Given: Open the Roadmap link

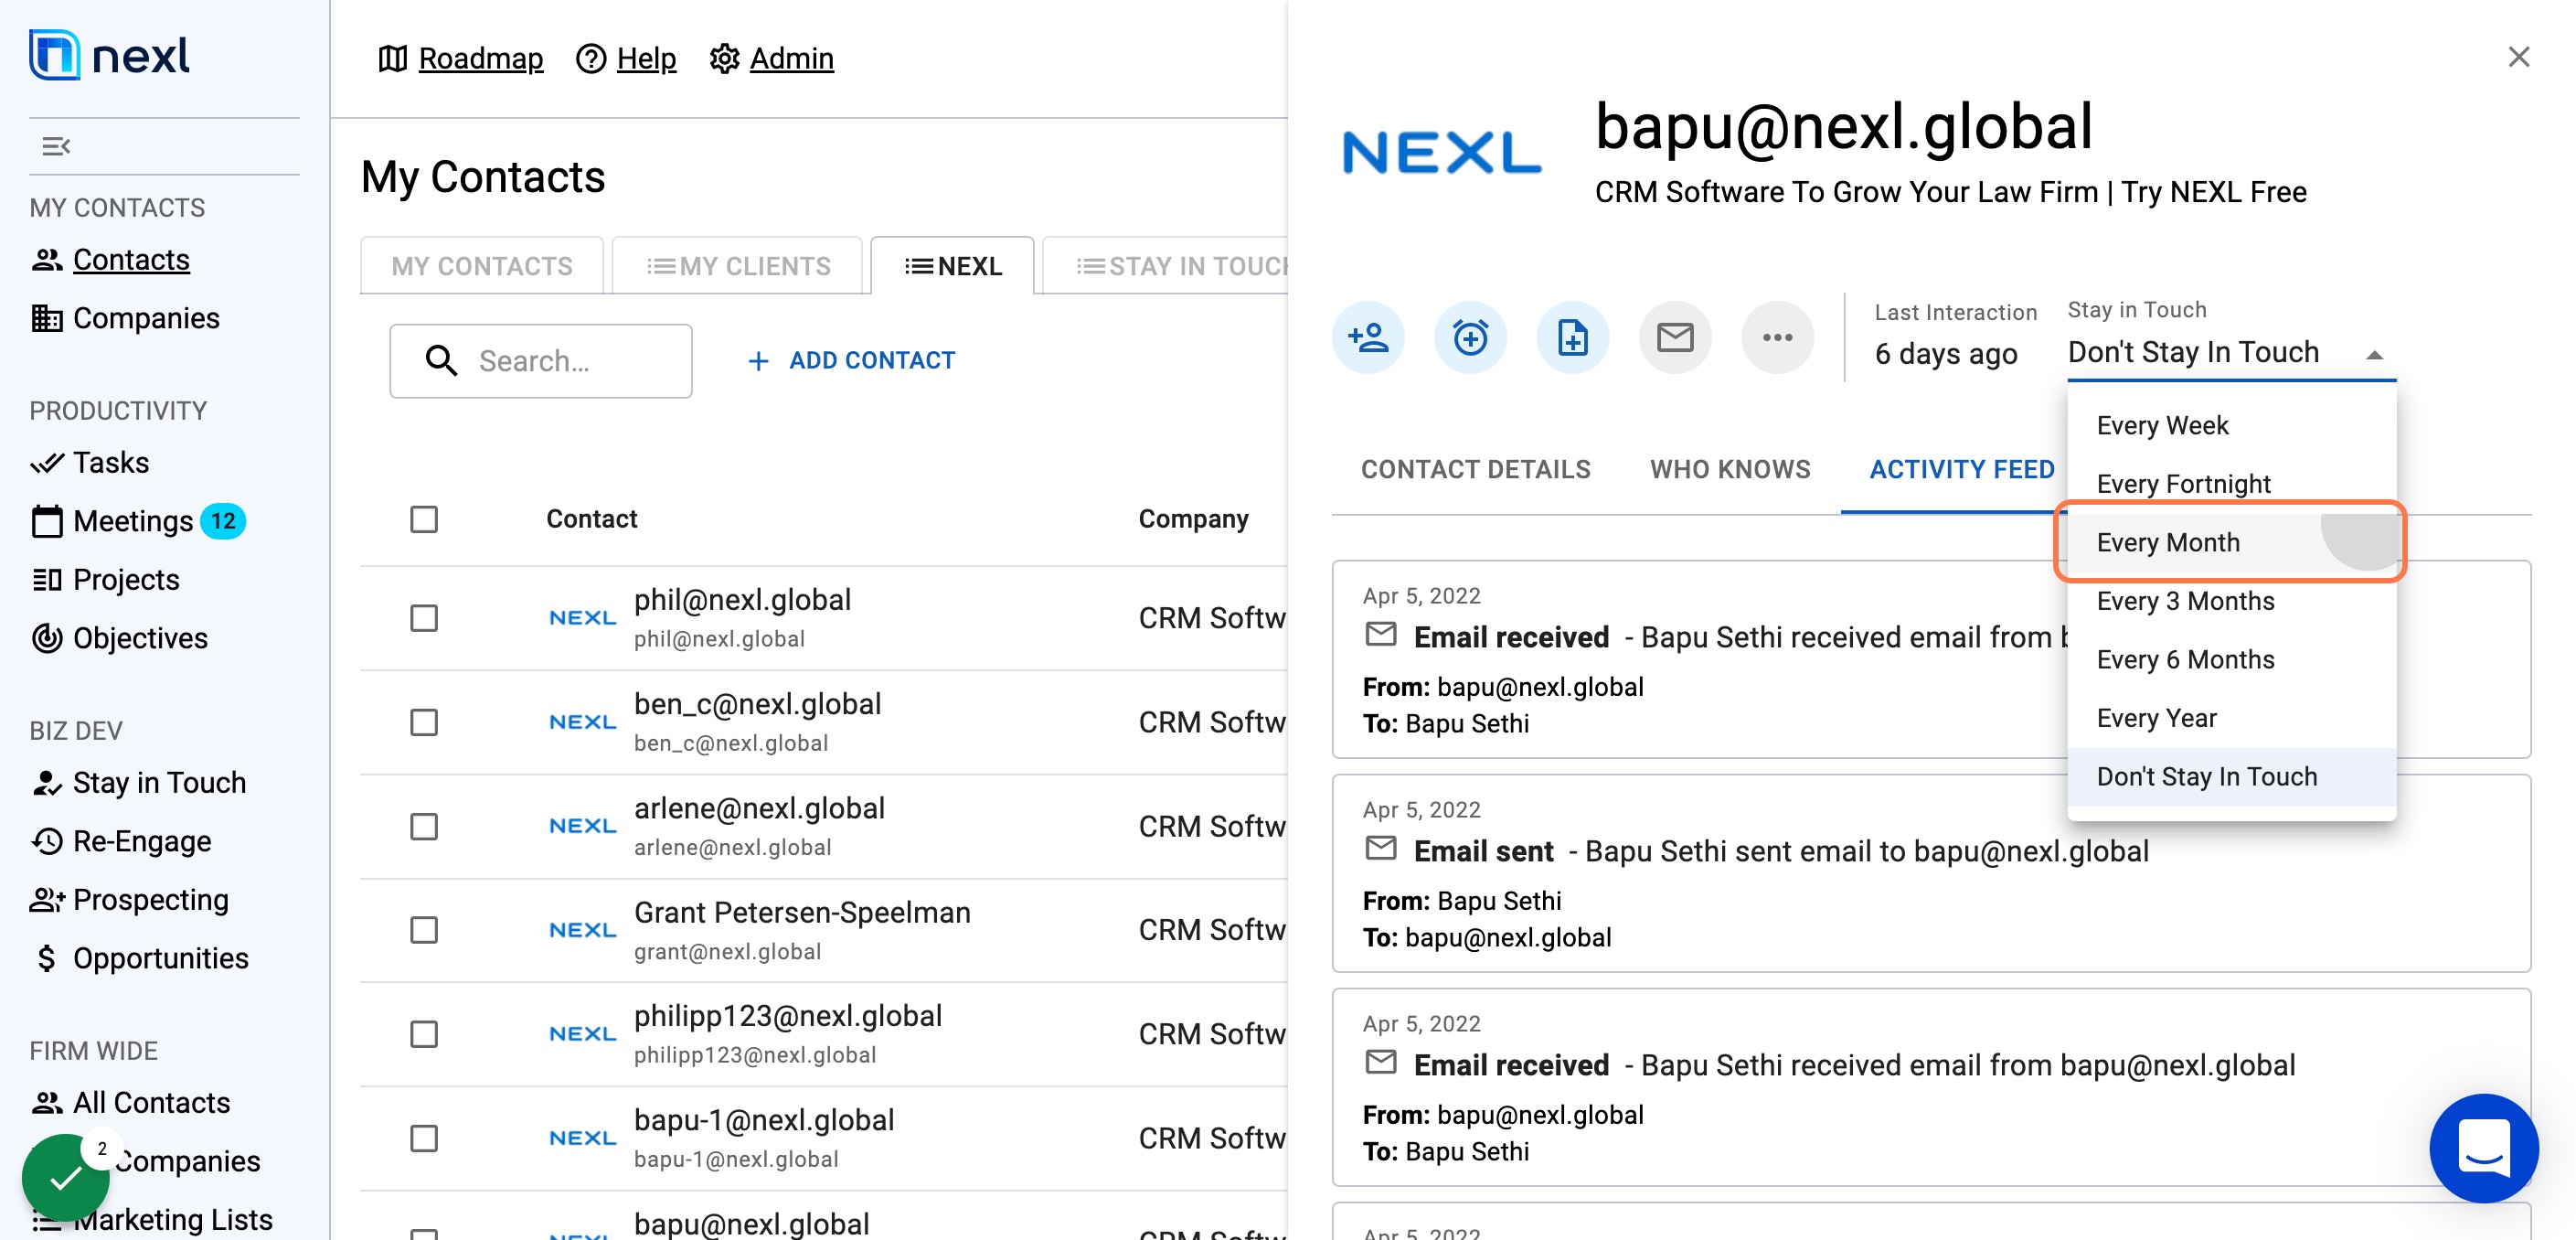Looking at the screenshot, I should pos(461,59).
